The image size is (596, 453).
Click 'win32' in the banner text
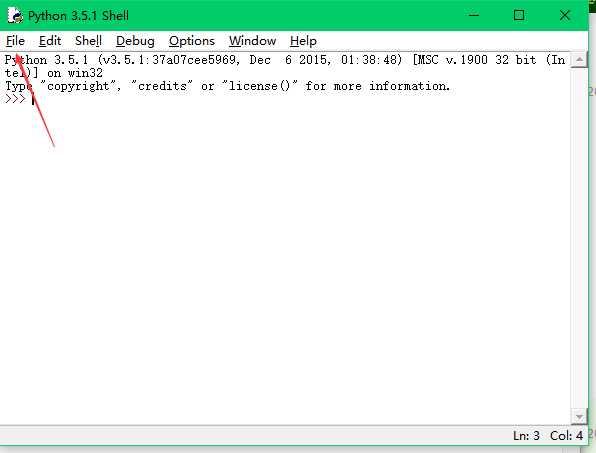tap(85, 73)
